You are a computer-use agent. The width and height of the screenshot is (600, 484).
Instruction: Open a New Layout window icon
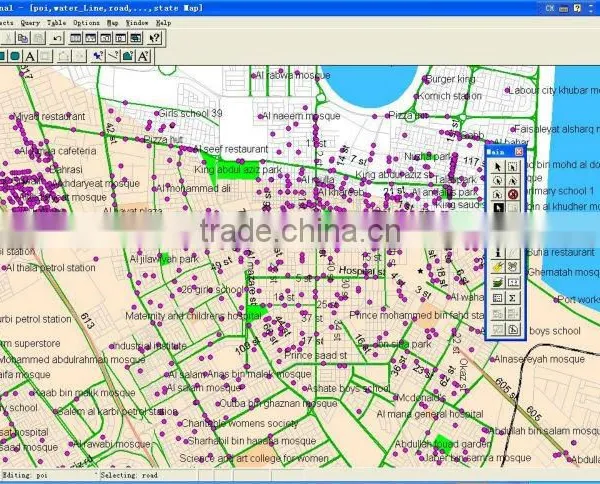tap(121, 38)
